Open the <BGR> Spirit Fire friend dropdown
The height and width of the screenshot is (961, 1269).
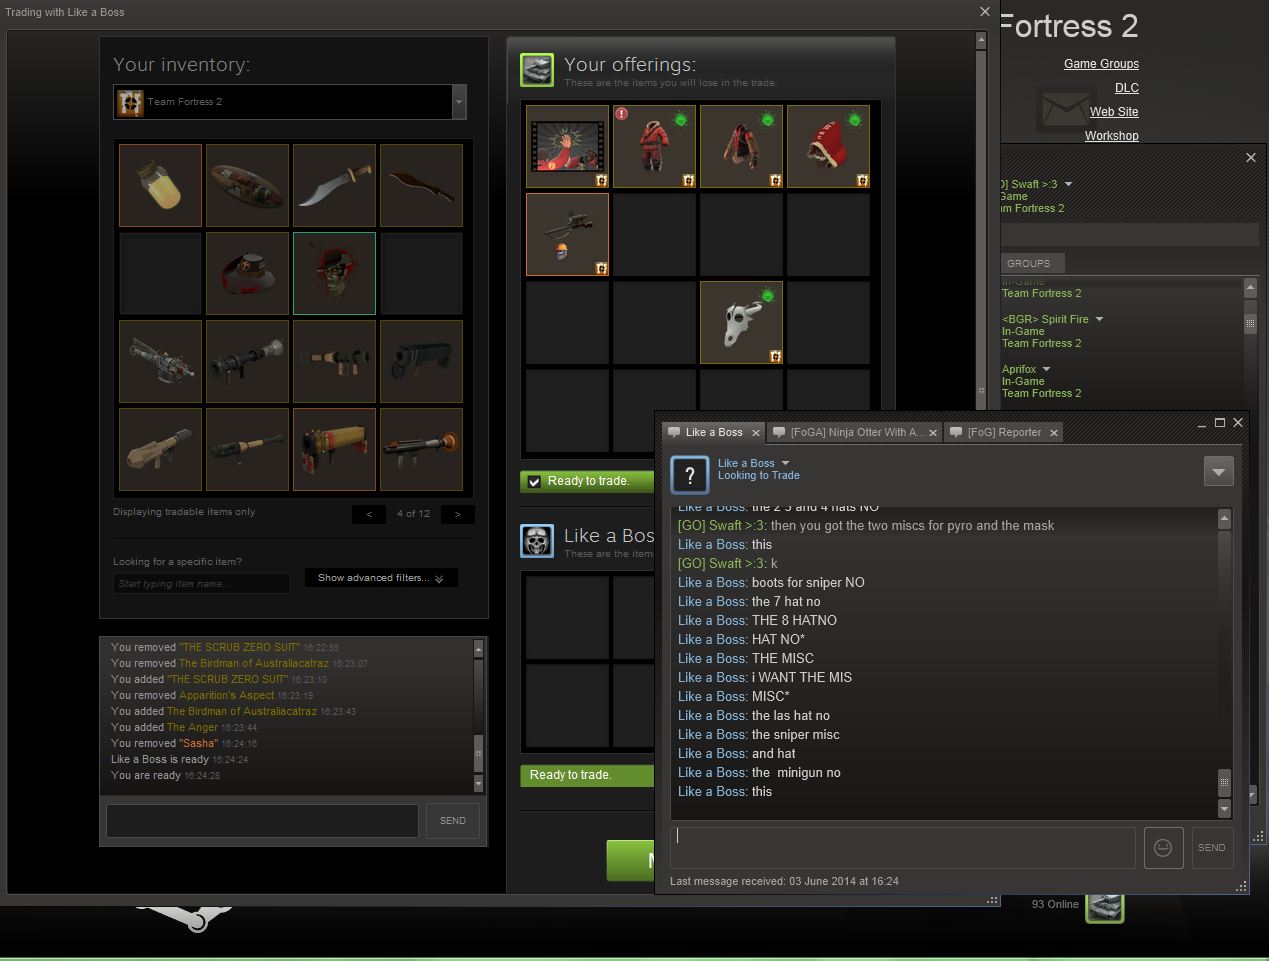[x=1099, y=319]
